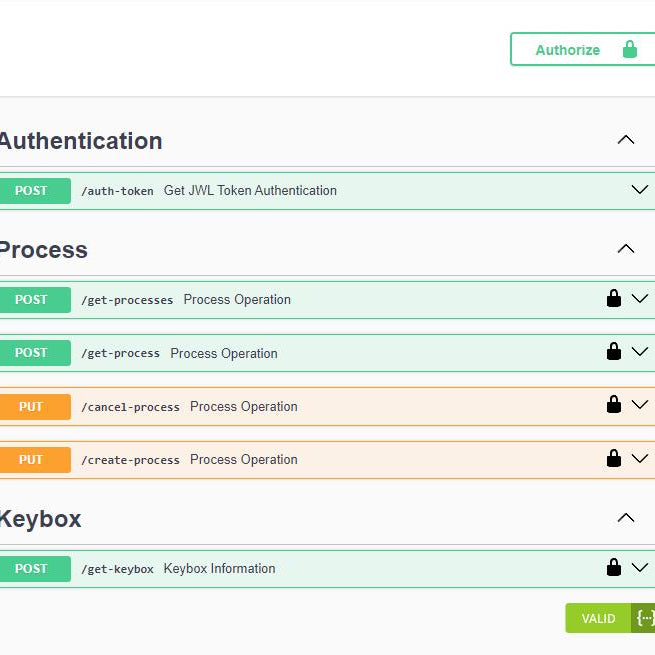Collapse the Keybox section

click(x=626, y=518)
